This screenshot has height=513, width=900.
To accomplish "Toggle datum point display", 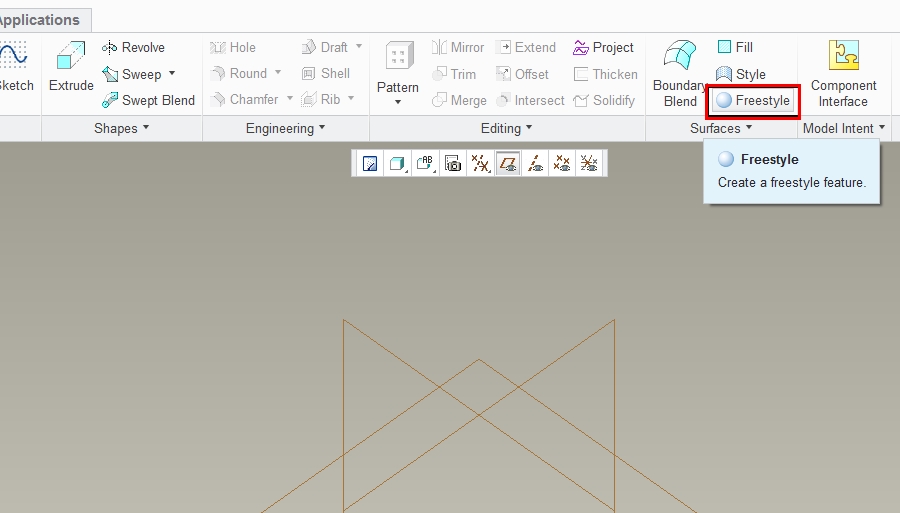I will 562,164.
